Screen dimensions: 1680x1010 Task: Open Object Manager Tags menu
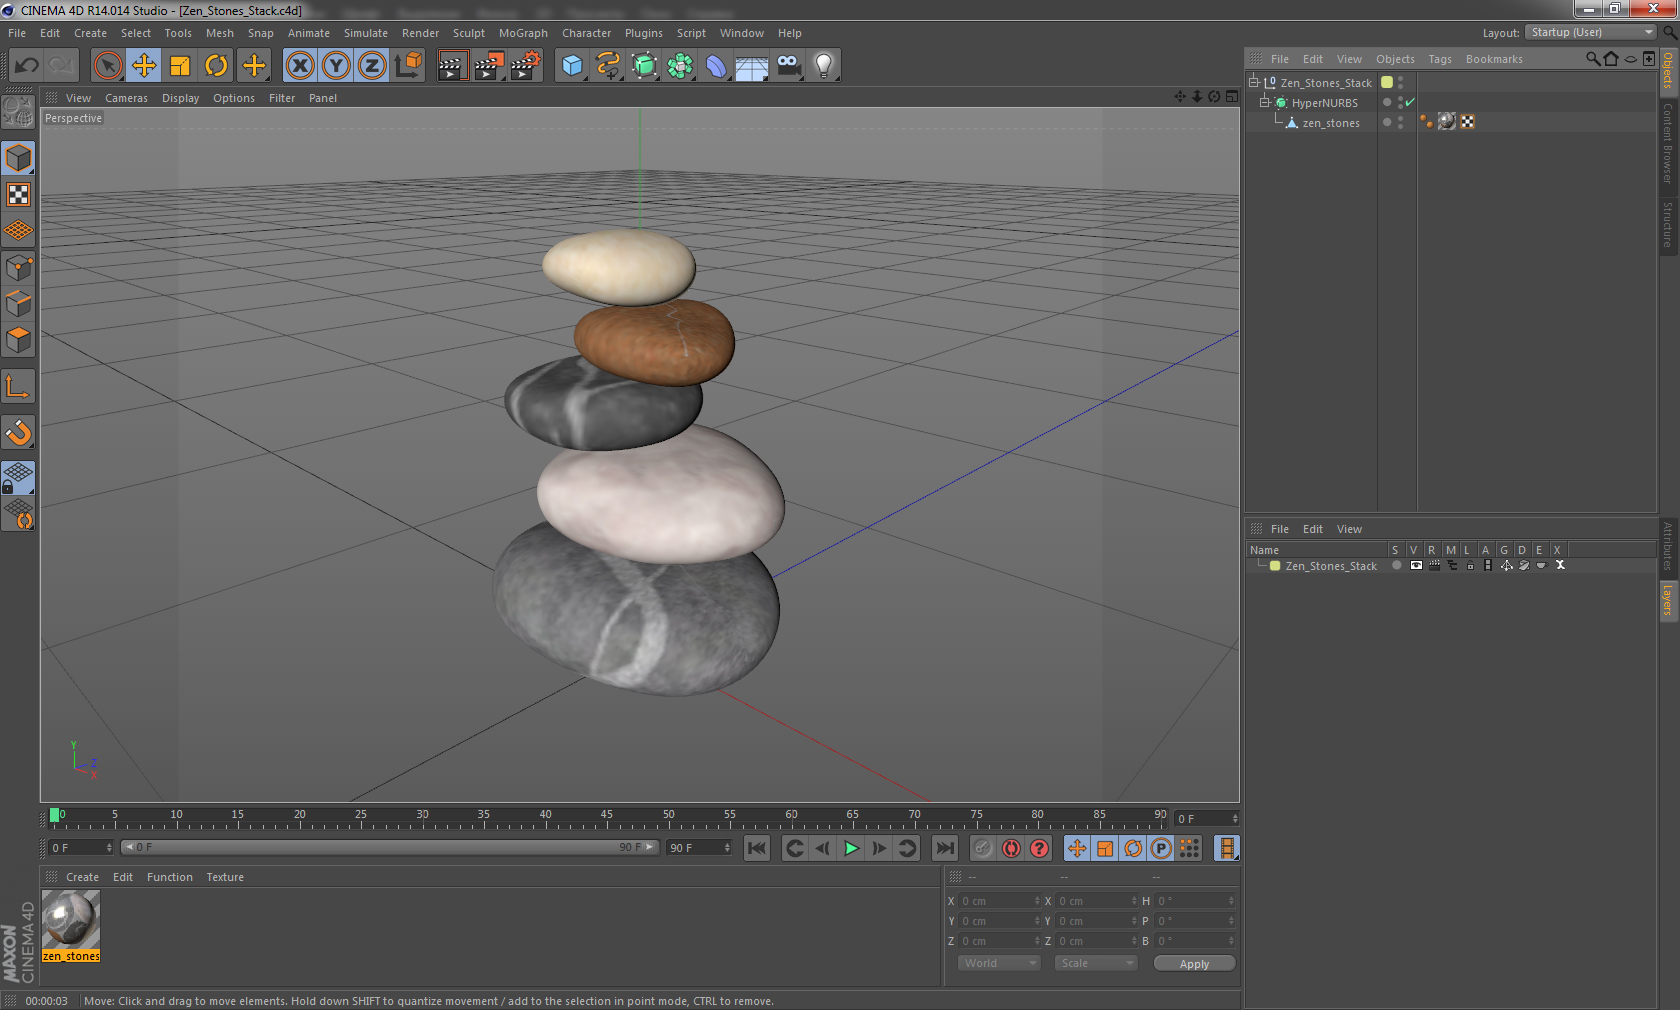coord(1440,59)
